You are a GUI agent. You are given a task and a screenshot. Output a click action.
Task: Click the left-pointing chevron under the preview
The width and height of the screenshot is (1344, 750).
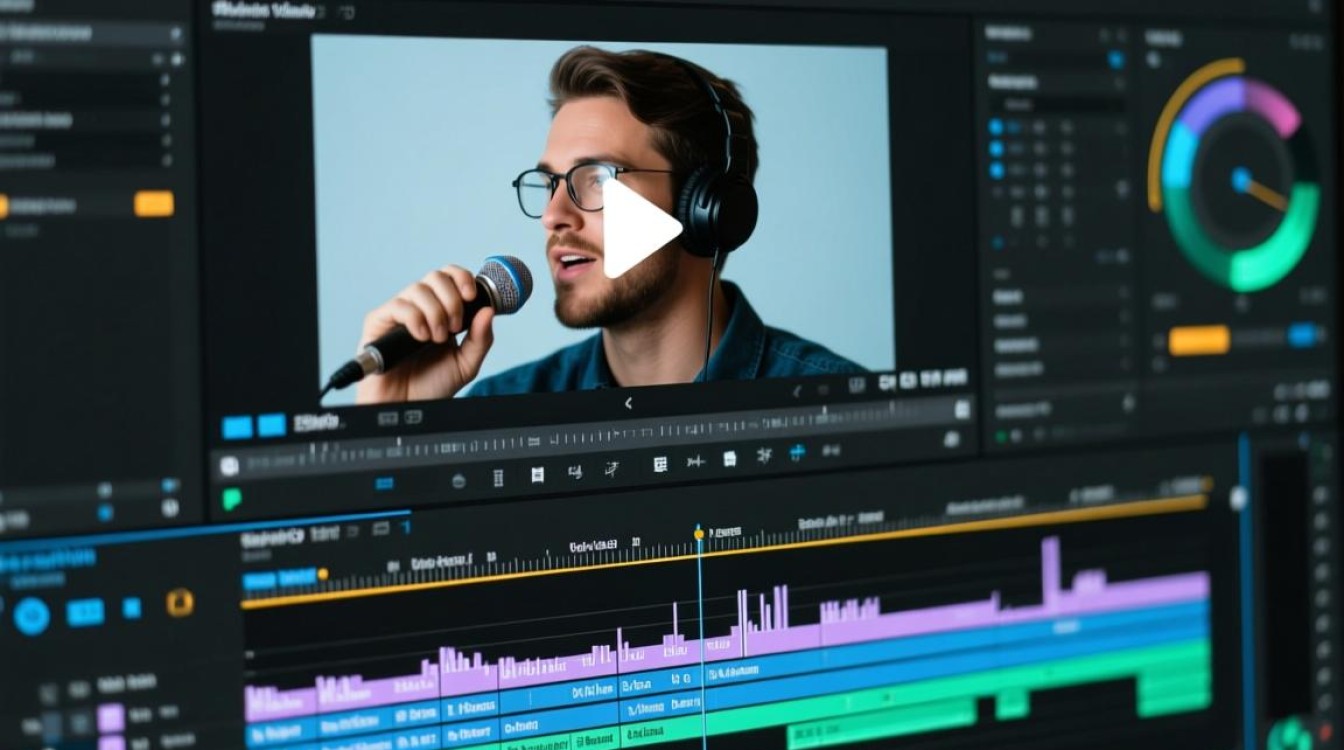point(628,404)
